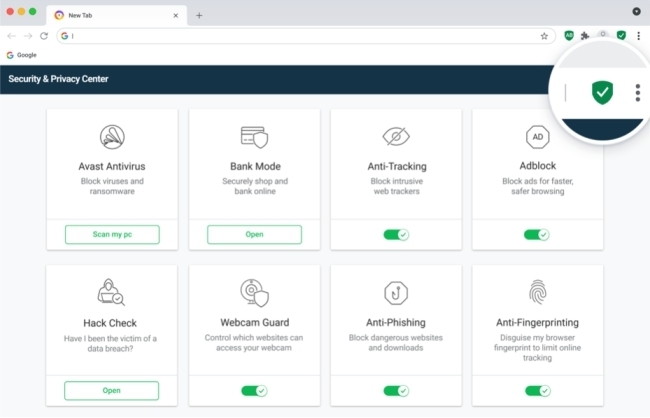
Task: Toggle Webcam Guard off
Action: [x=254, y=390]
